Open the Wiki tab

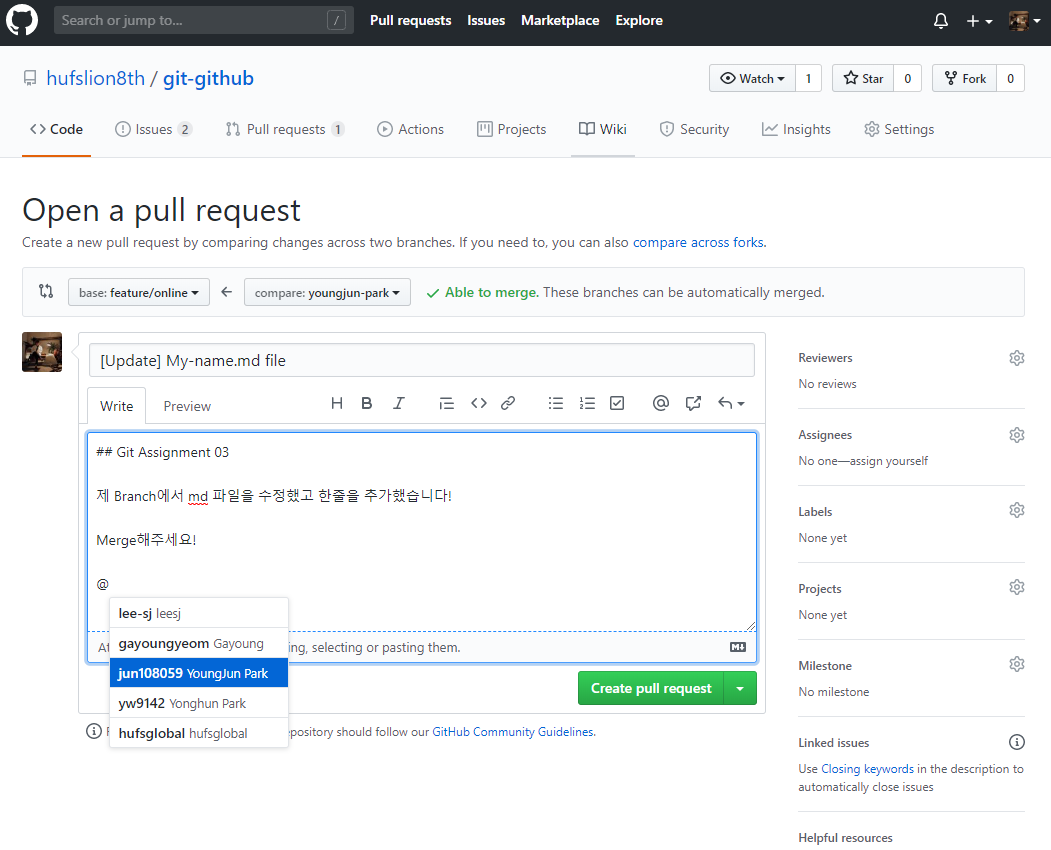point(603,129)
